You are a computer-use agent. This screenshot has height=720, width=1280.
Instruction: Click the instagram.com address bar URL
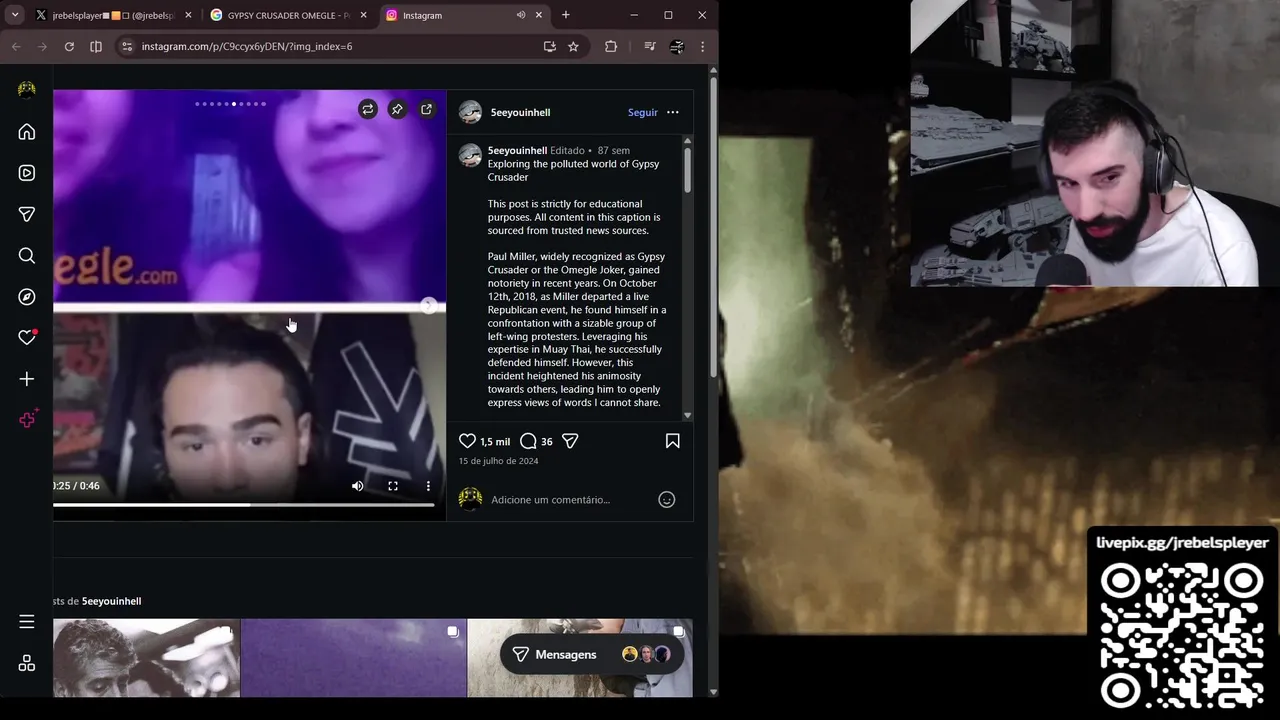(247, 46)
